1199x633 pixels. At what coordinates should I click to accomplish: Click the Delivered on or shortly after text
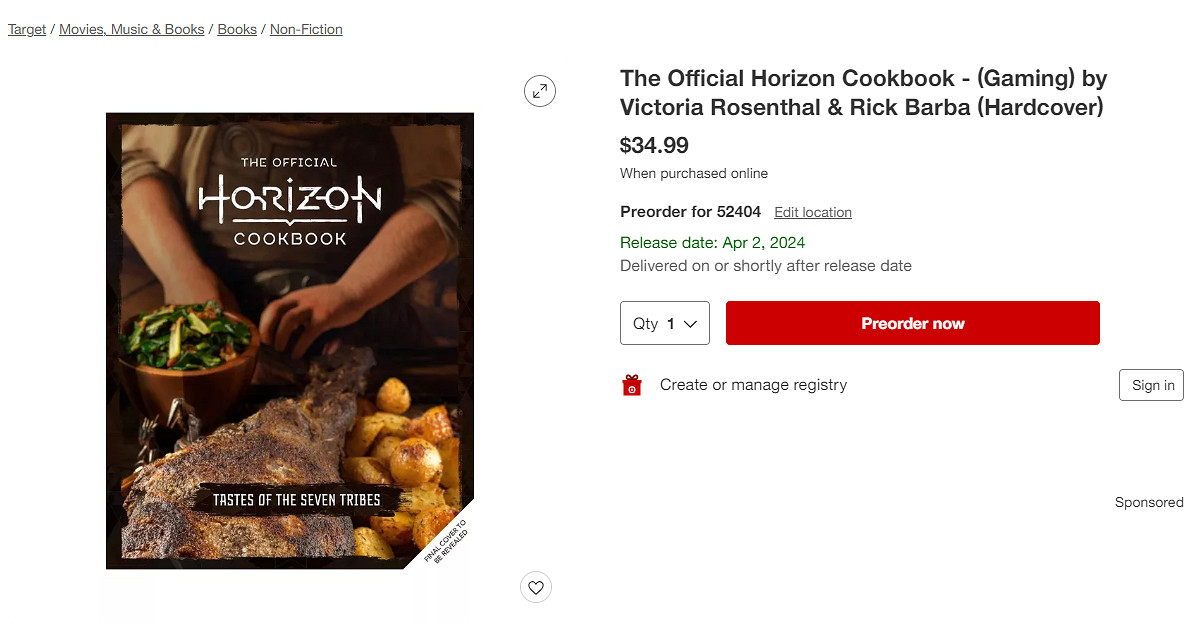[x=765, y=266]
